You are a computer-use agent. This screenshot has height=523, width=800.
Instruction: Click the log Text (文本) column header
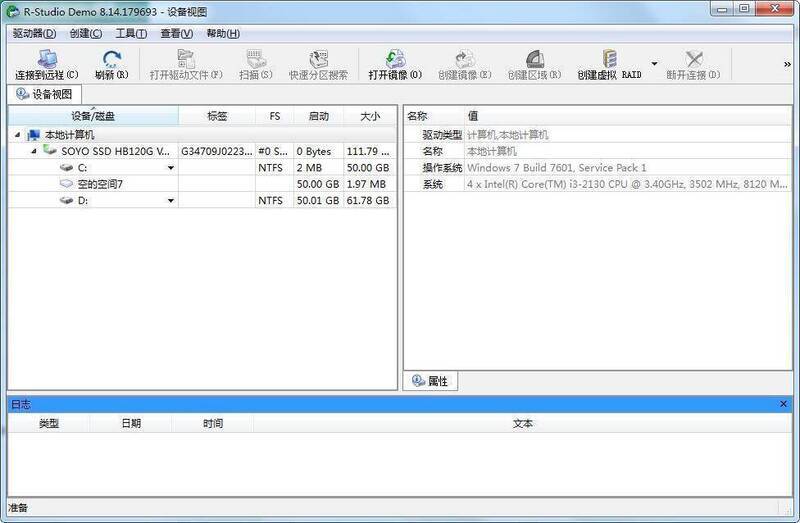[522, 424]
